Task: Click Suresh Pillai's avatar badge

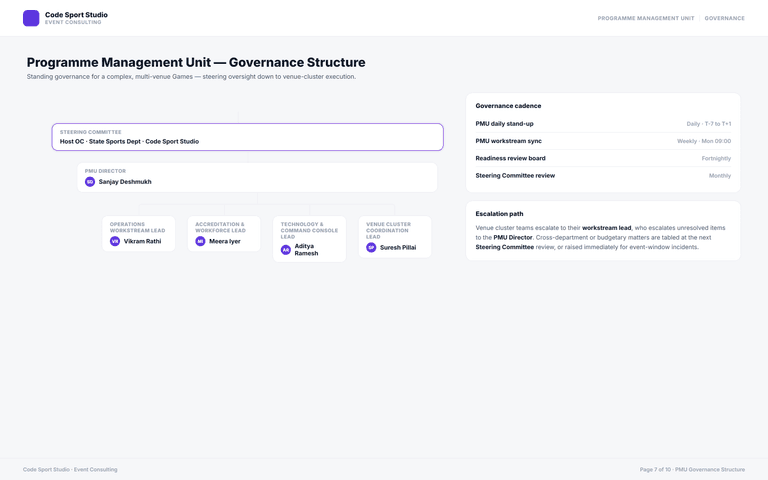Action: (x=371, y=247)
